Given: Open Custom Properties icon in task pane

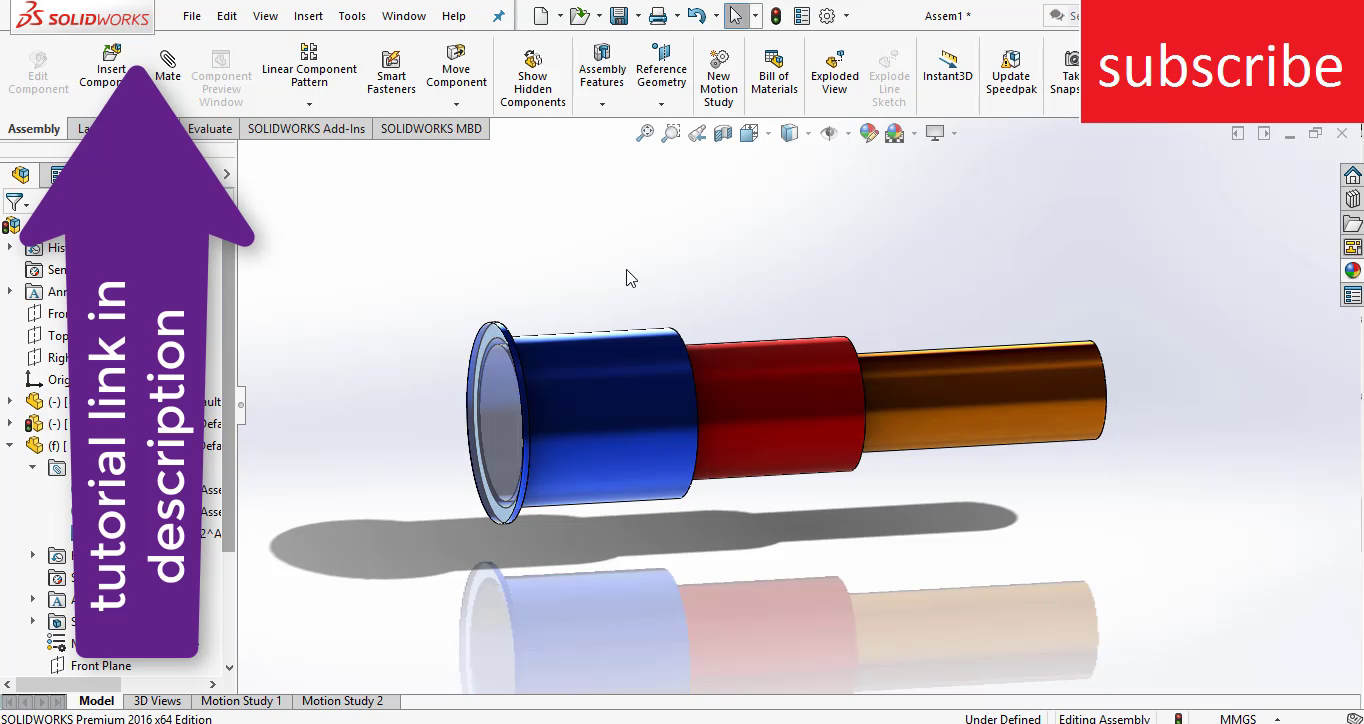Looking at the screenshot, I should [1352, 295].
